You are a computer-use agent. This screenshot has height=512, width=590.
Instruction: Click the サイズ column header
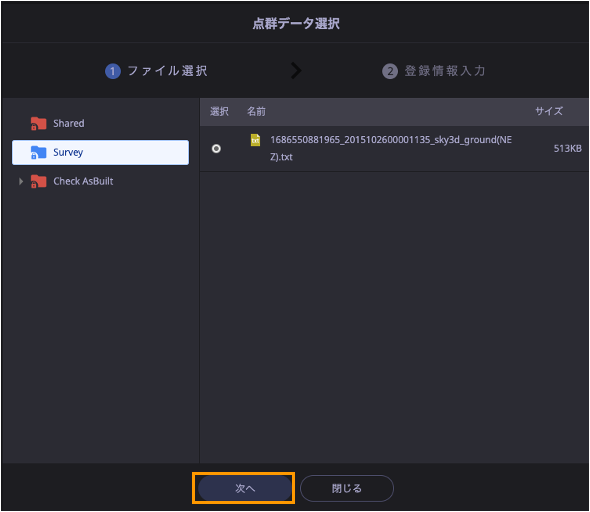click(x=549, y=111)
